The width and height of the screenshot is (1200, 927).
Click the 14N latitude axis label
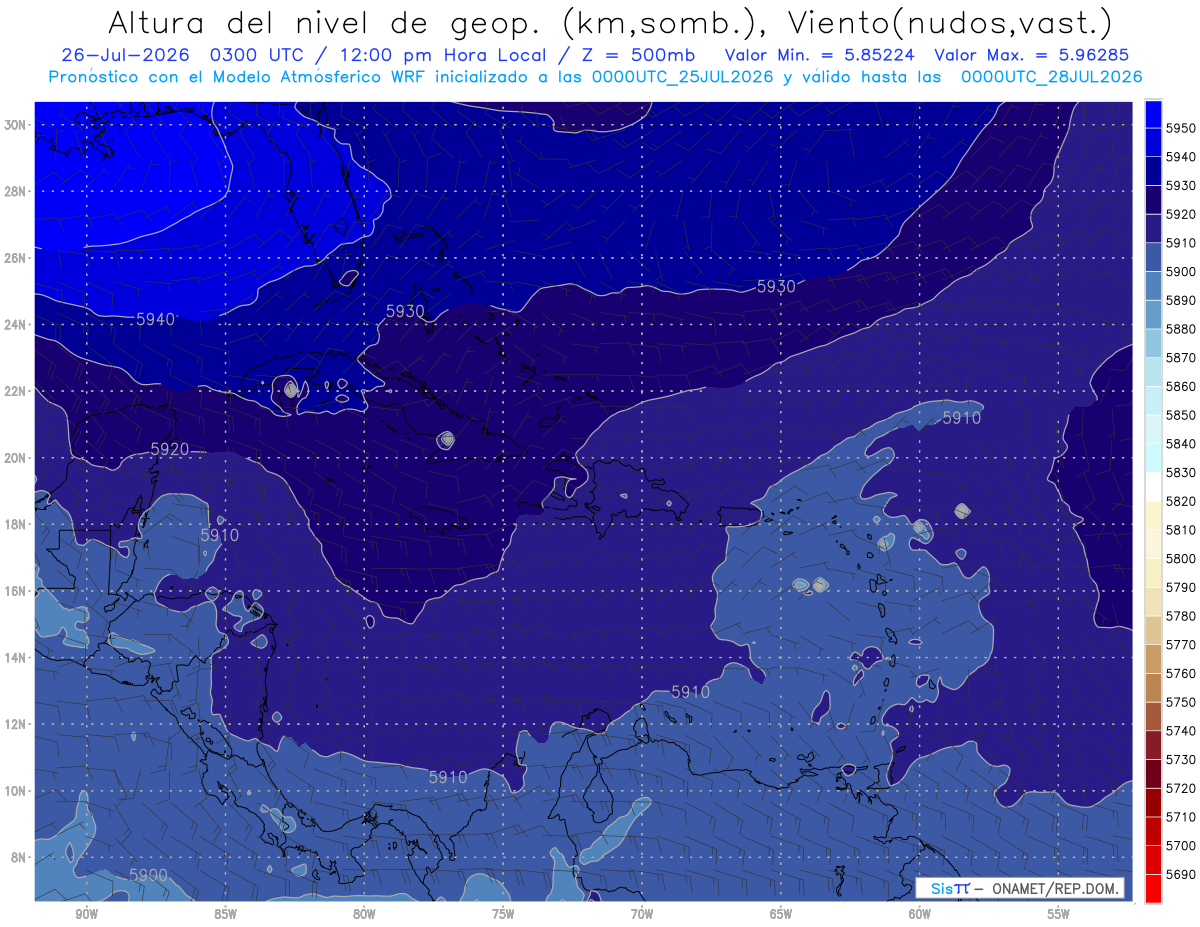click(16, 657)
